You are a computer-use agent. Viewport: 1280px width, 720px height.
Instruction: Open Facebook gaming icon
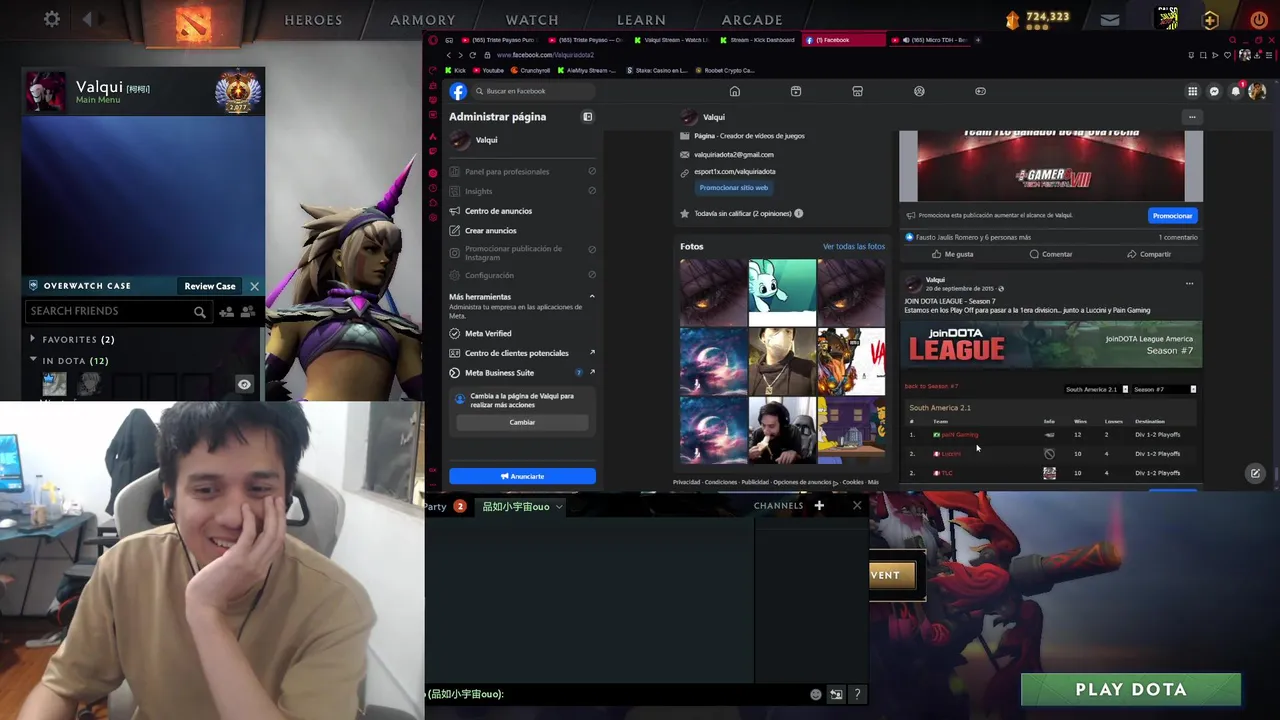(x=980, y=91)
